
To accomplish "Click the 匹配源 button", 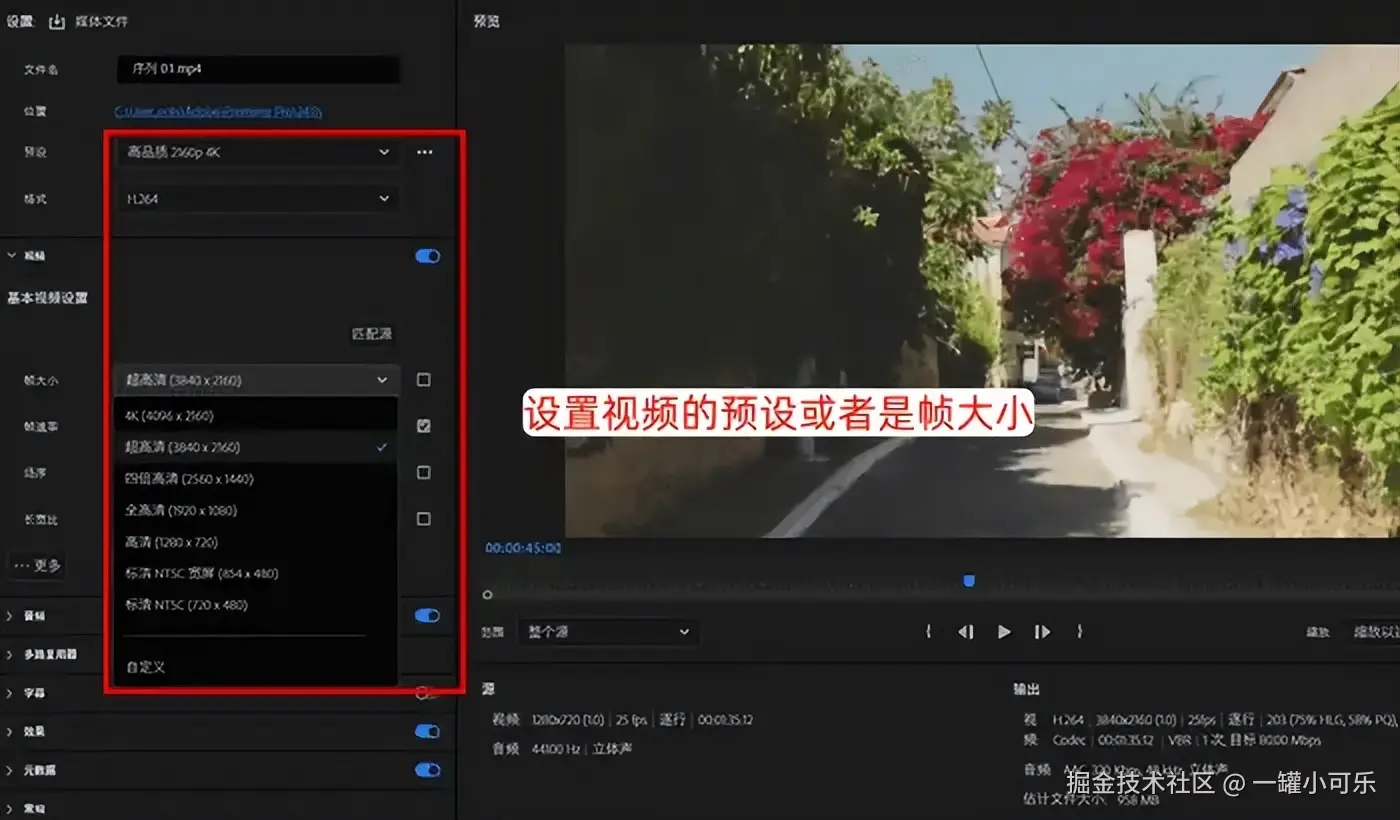I will [x=372, y=334].
